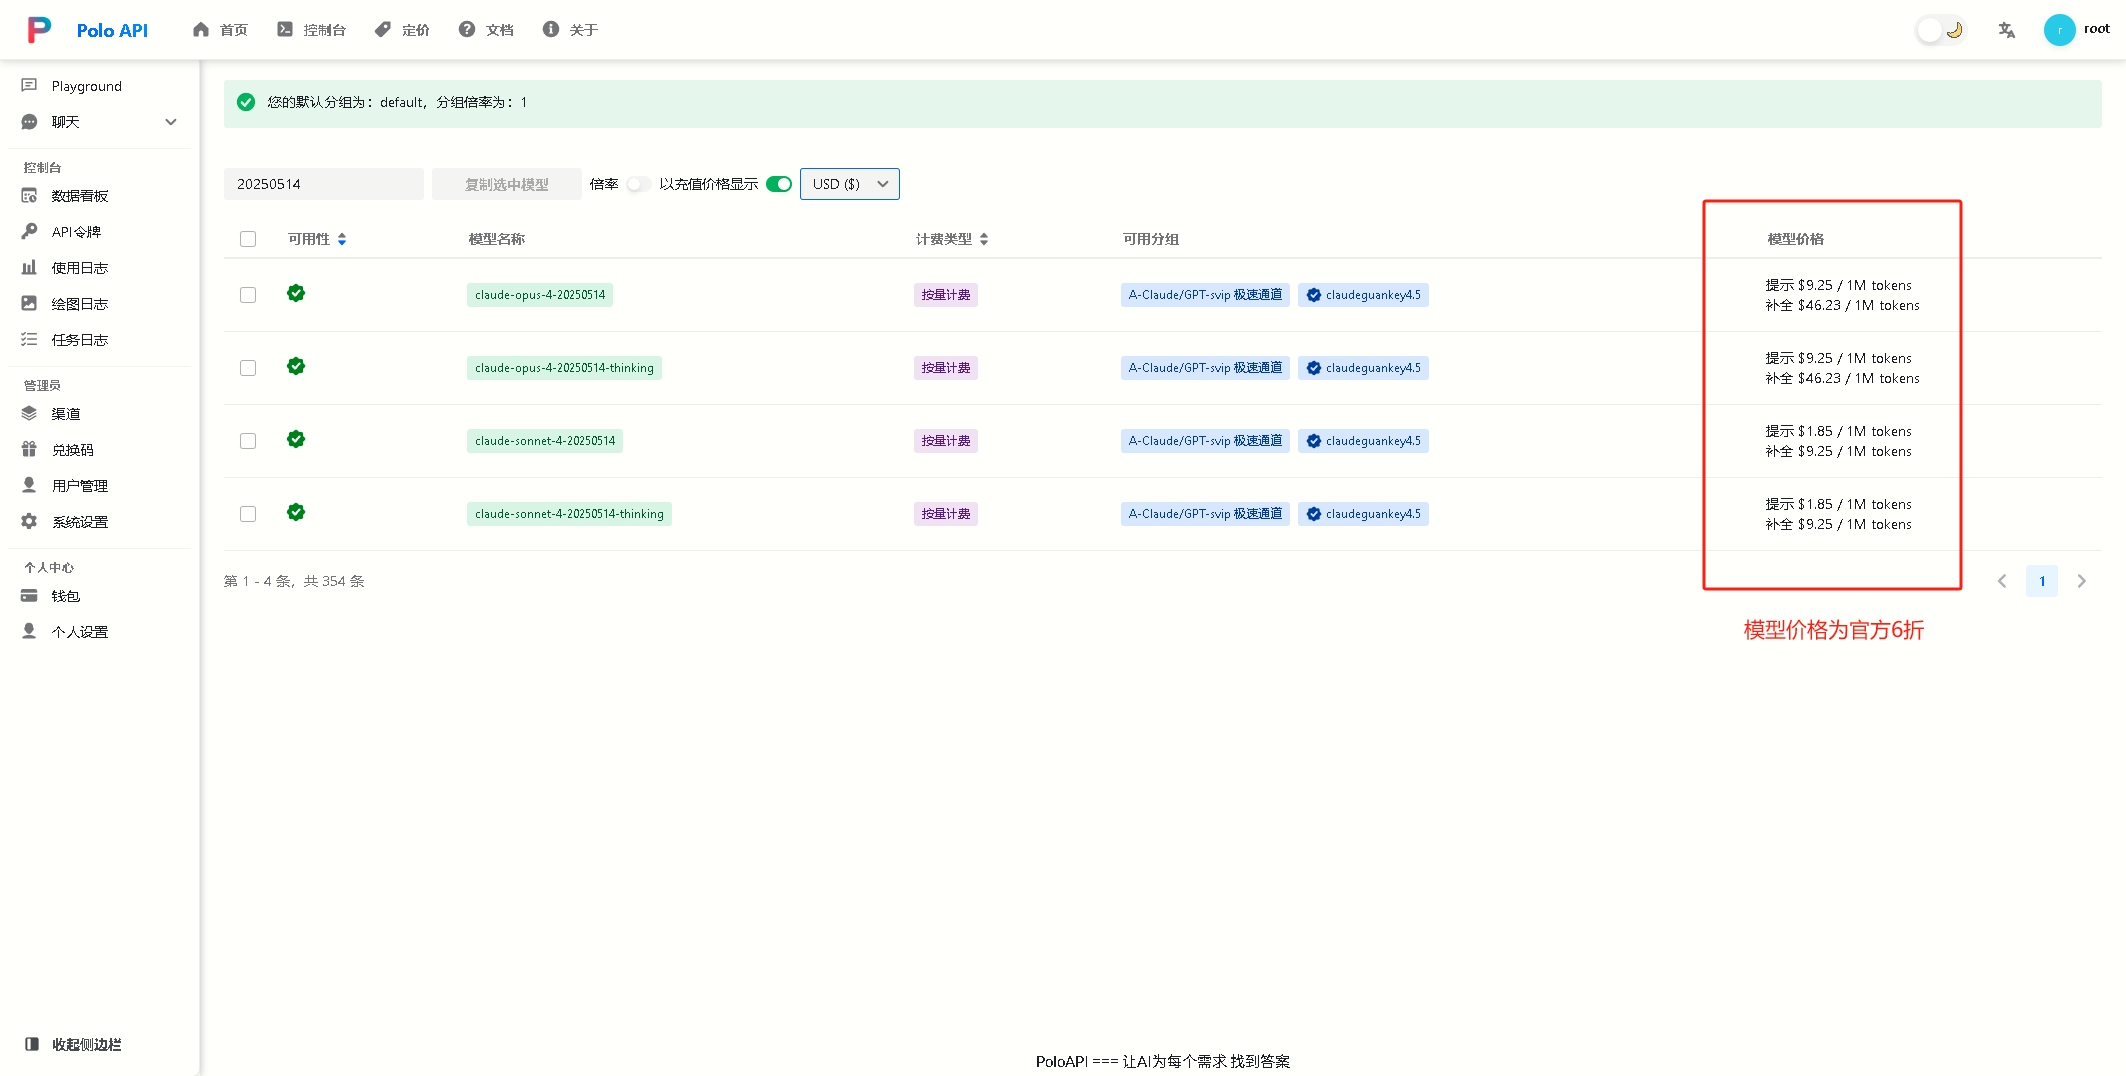
Task: Open the API令牌 key icon
Action: [29, 231]
